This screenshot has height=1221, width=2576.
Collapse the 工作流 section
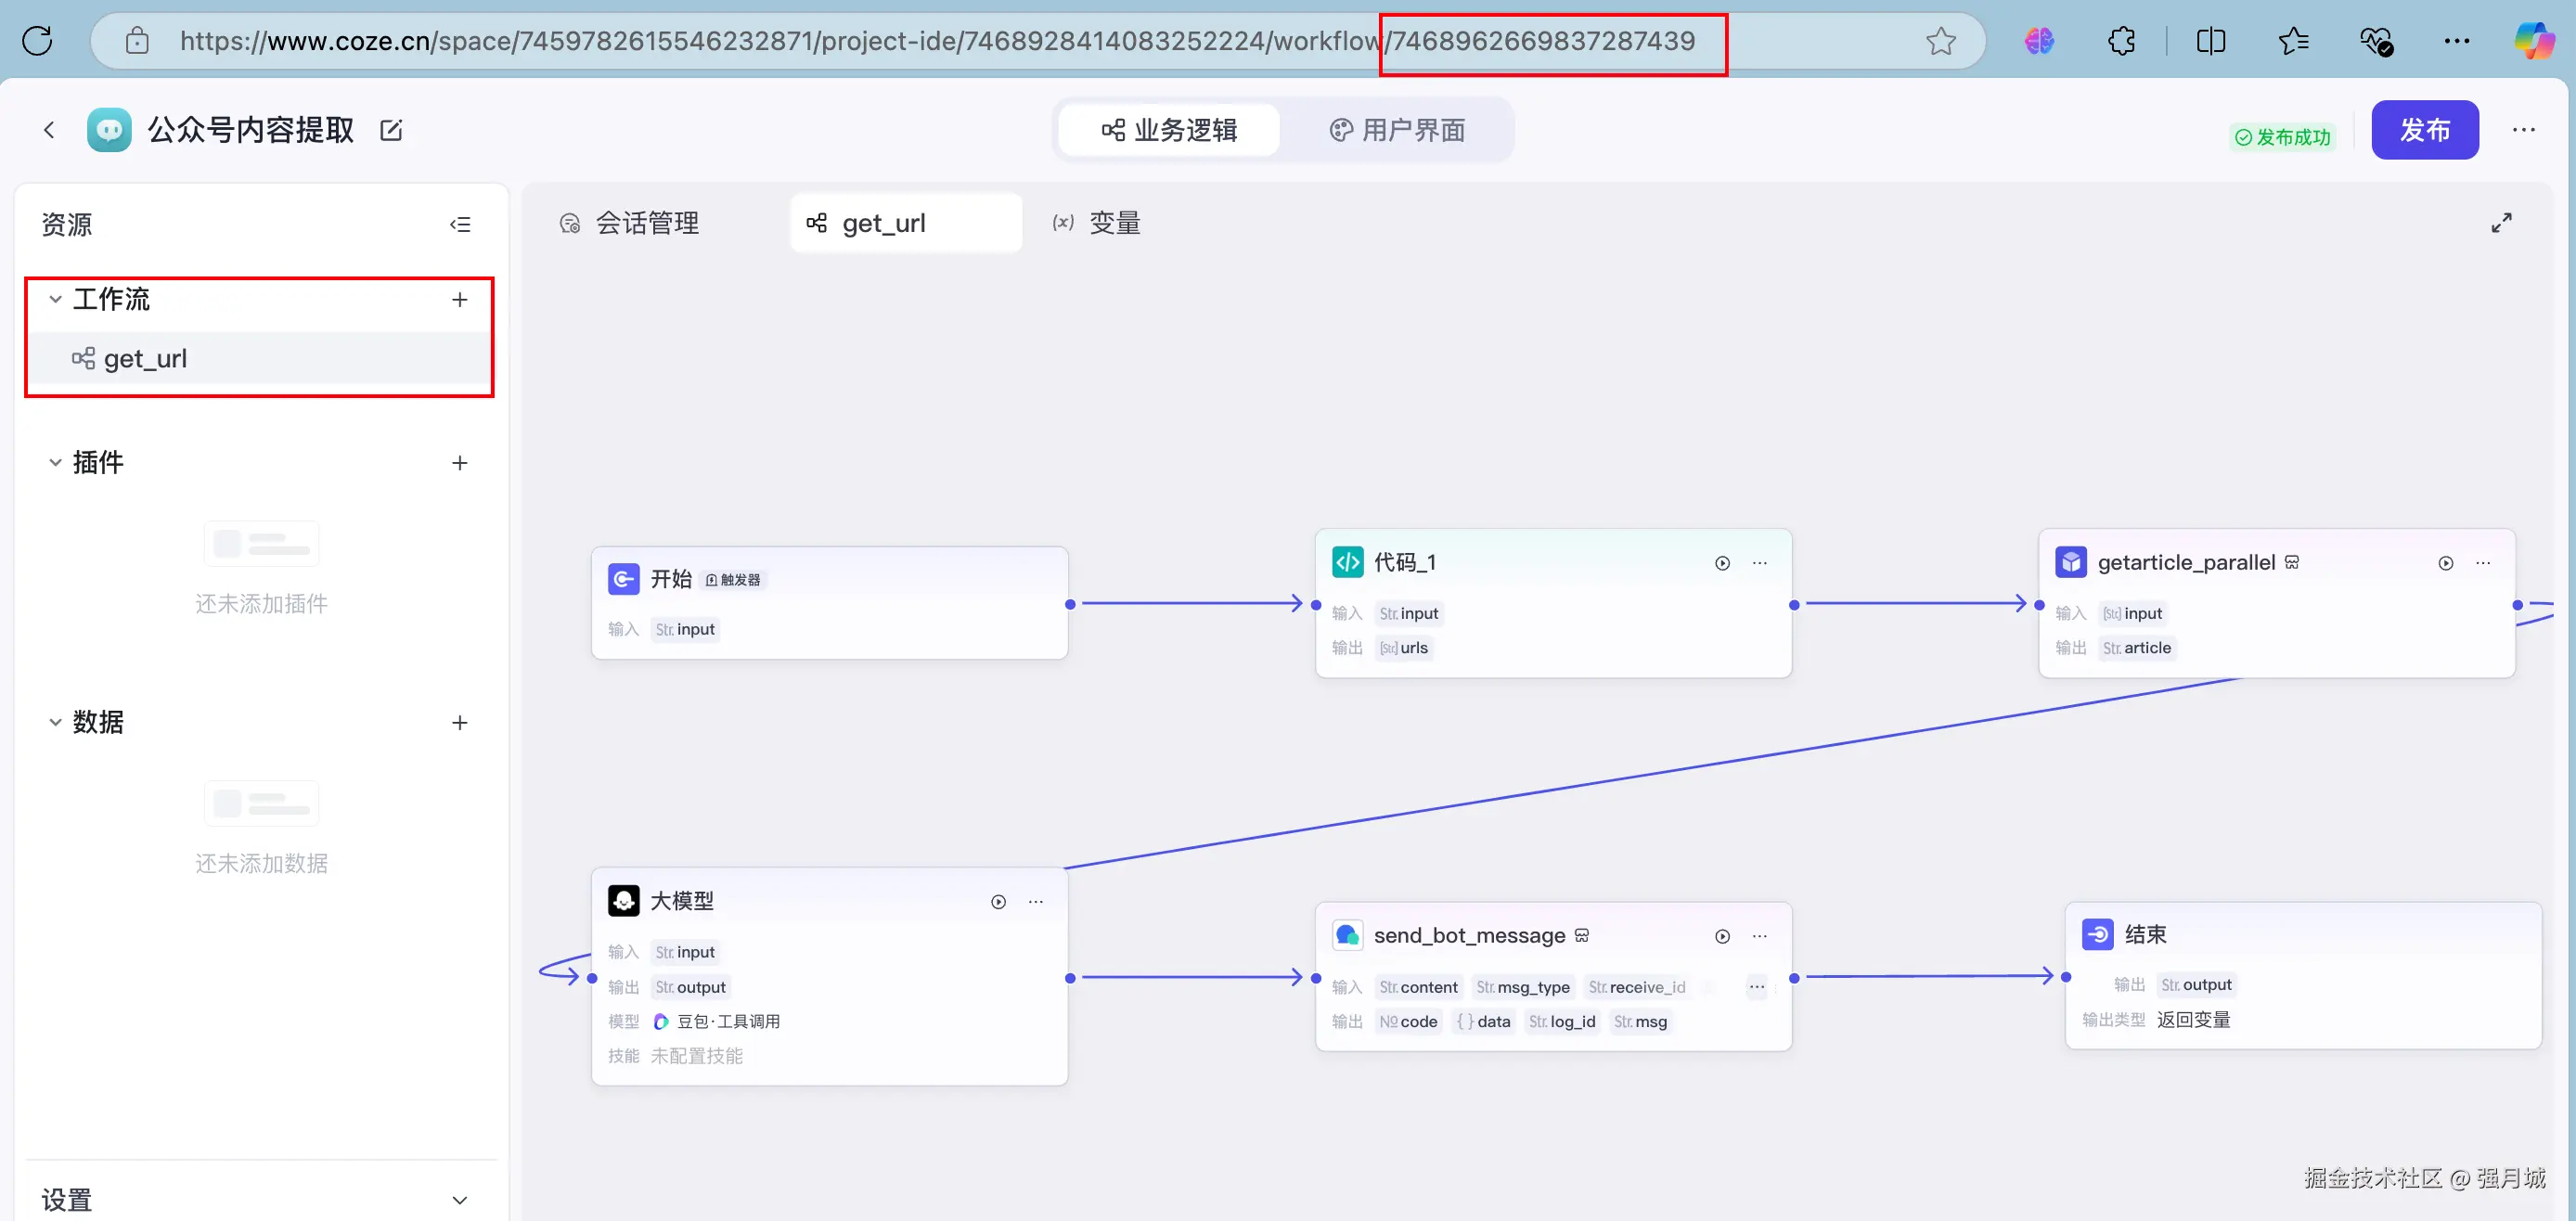(x=55, y=300)
